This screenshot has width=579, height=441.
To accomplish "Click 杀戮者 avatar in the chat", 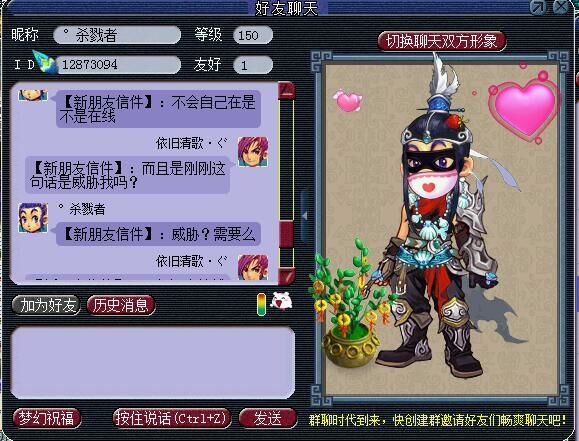I will (x=33, y=218).
